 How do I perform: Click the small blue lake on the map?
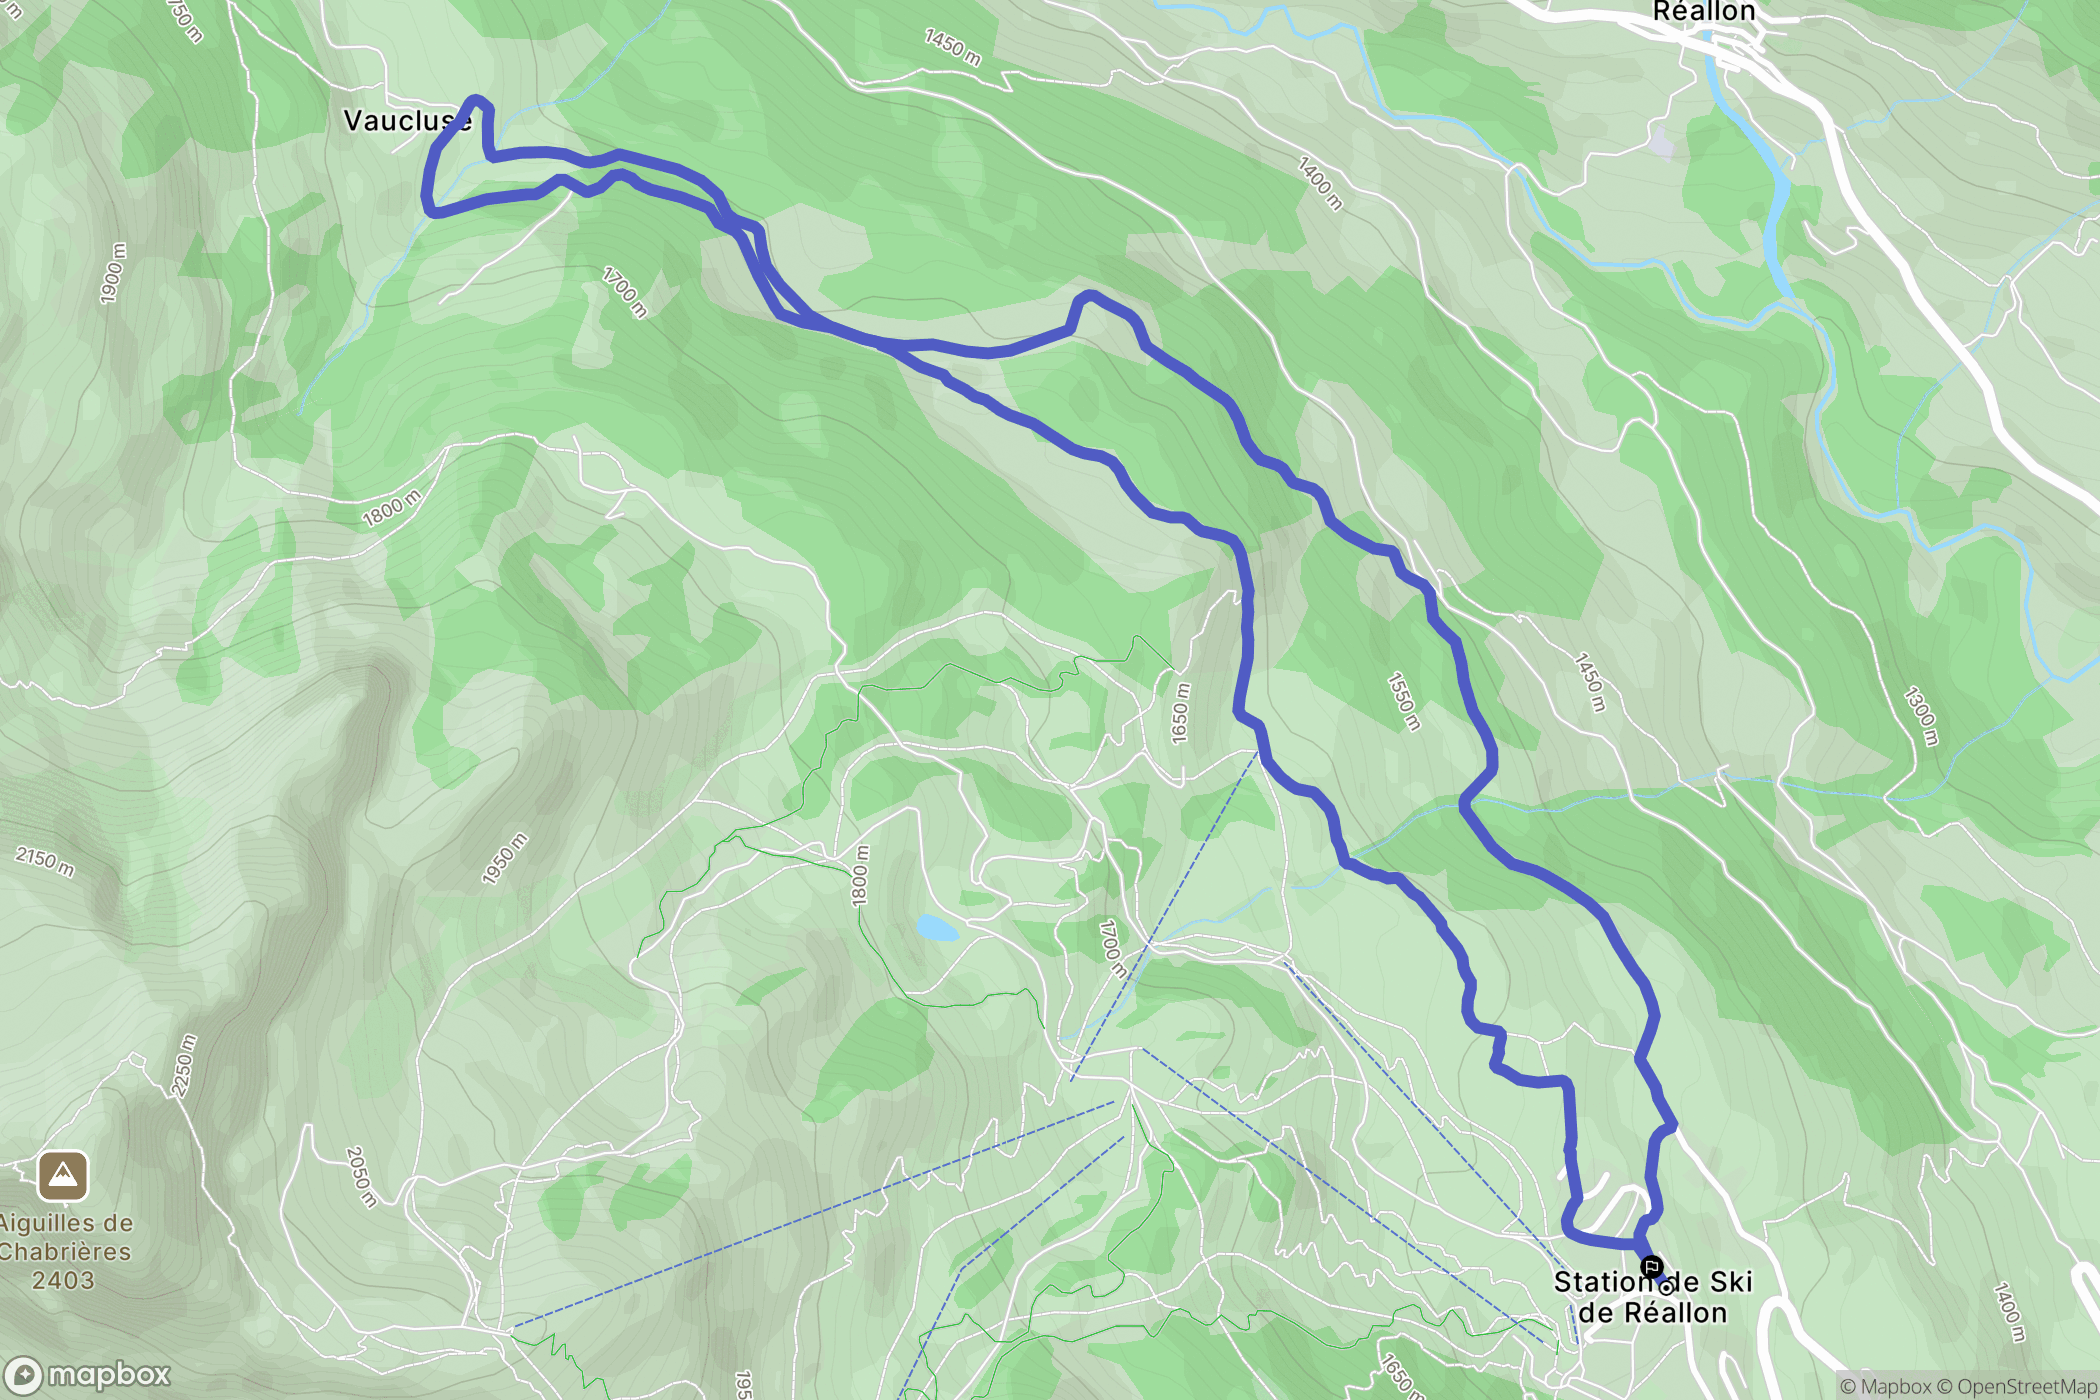(937, 929)
